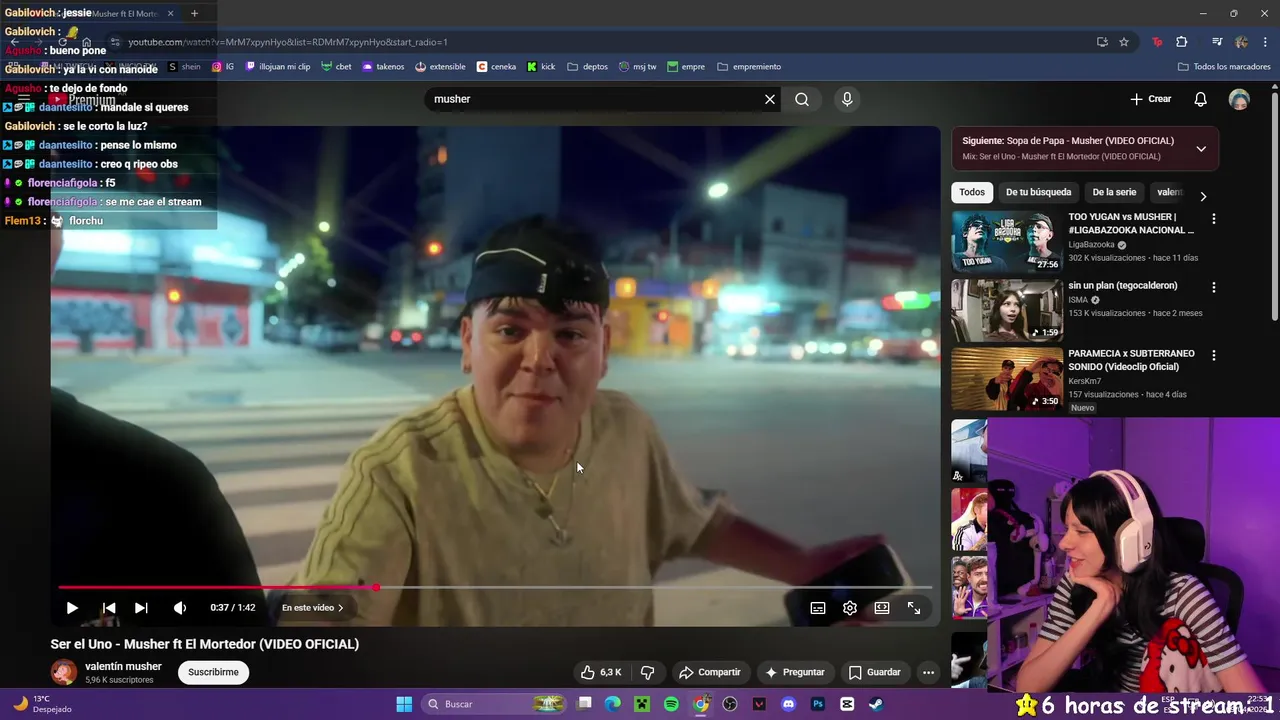Open valentín musher channel avatar
Image resolution: width=1280 pixels, height=720 pixels.
pos(64,672)
